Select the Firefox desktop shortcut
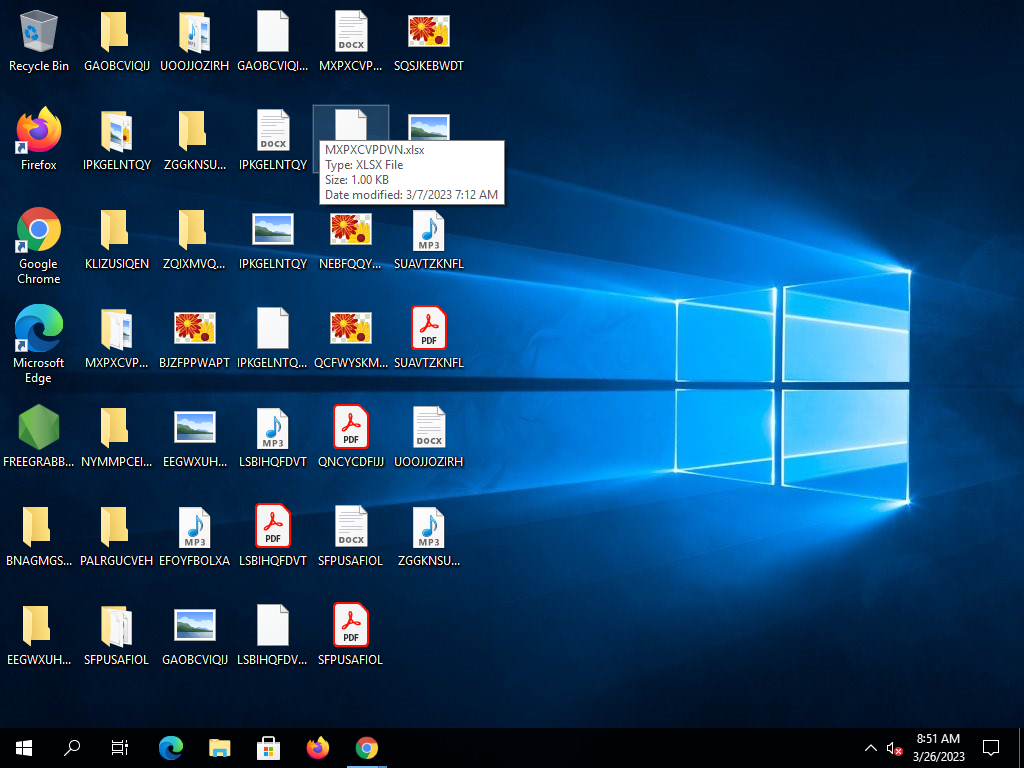The height and width of the screenshot is (768, 1024). [39, 131]
